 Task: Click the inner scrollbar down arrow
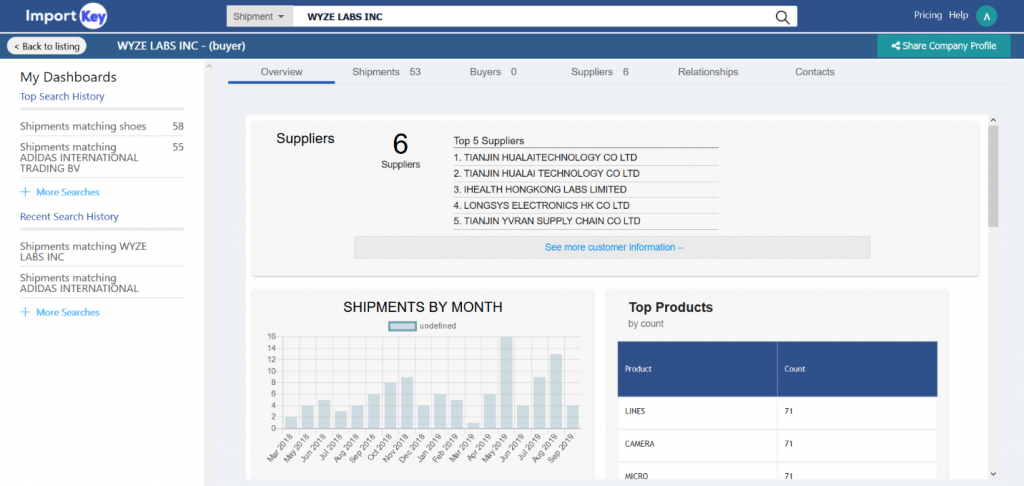click(x=993, y=474)
